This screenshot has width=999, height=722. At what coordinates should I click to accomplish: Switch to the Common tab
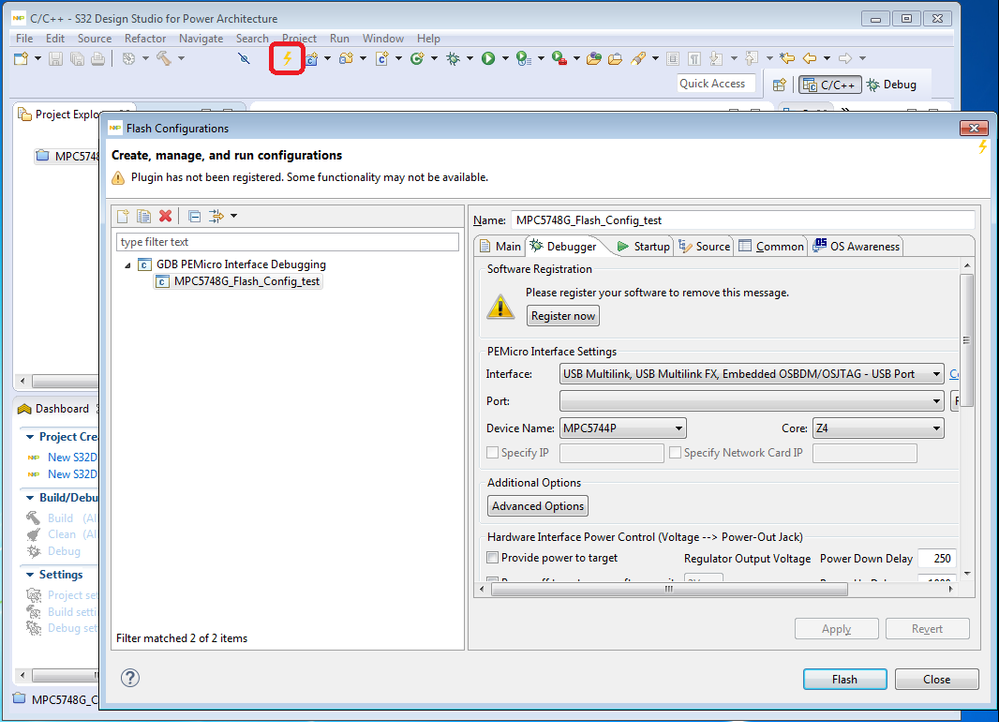[772, 247]
